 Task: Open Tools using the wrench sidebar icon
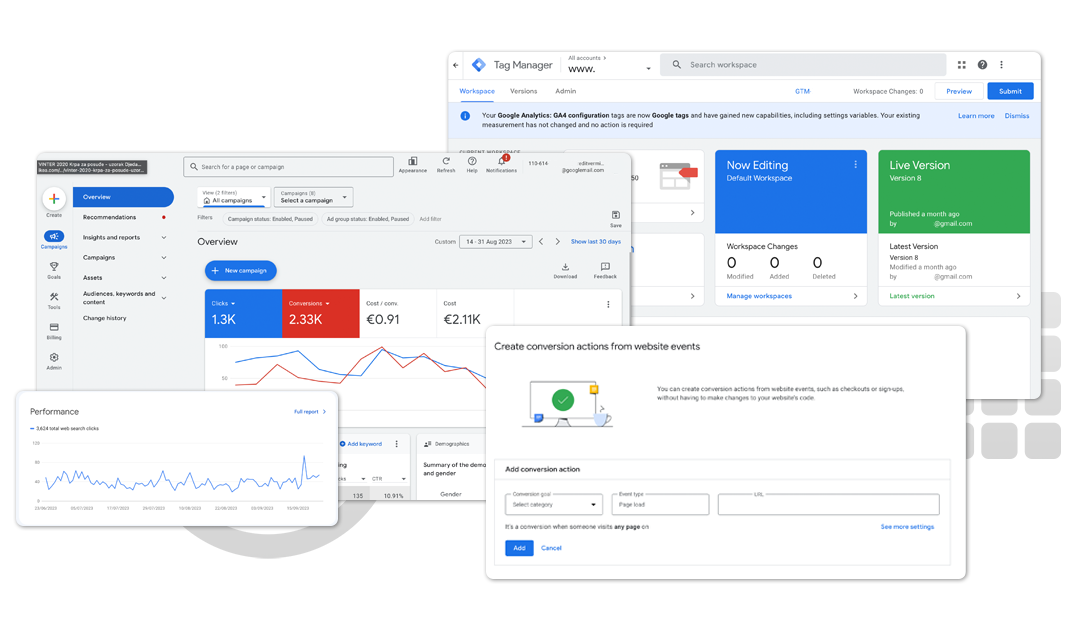[52, 294]
